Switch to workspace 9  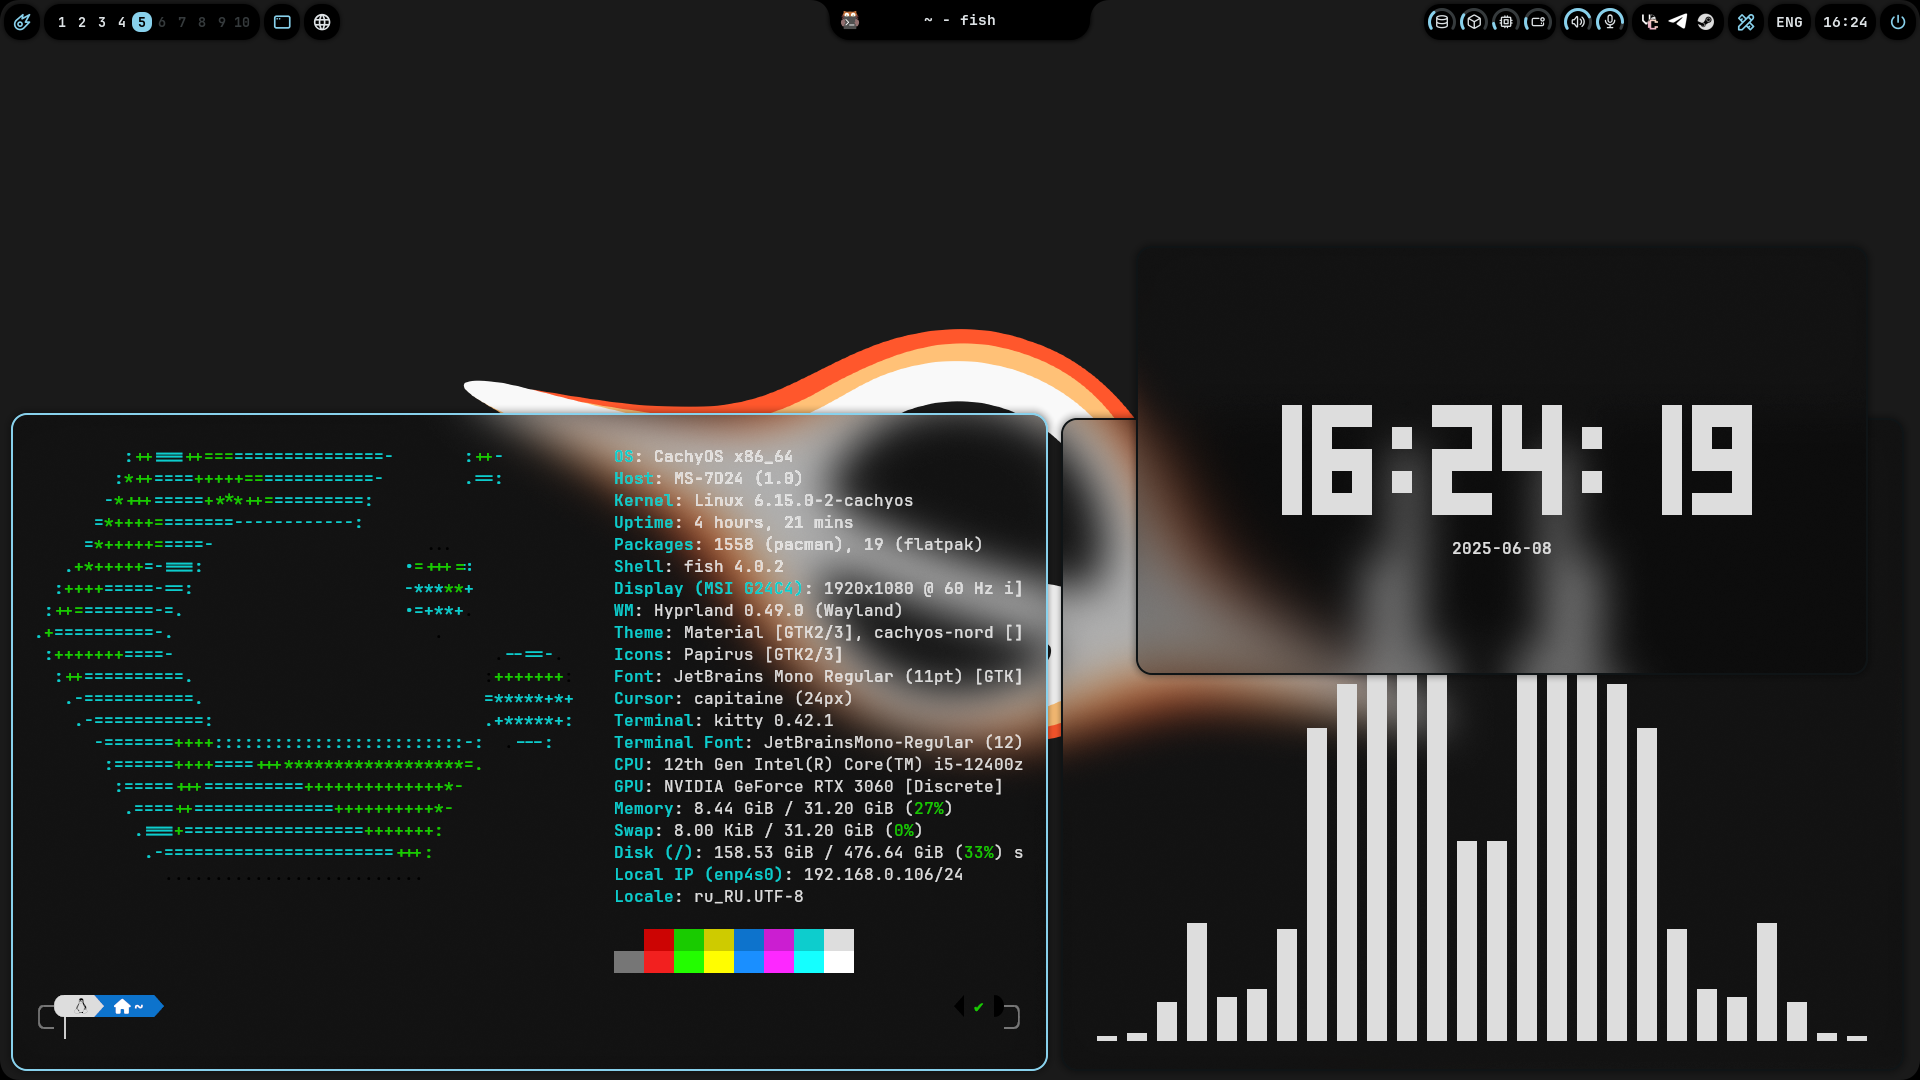[x=222, y=22]
